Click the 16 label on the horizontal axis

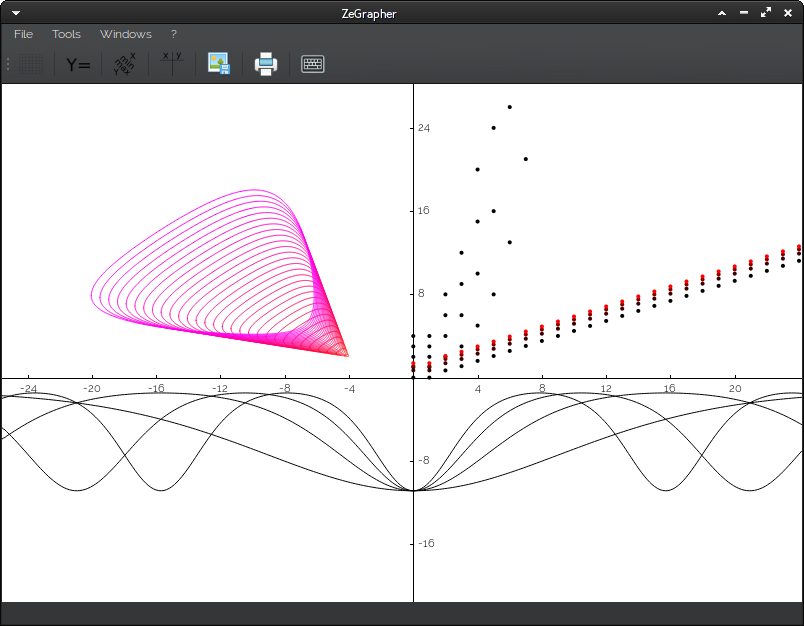point(670,389)
